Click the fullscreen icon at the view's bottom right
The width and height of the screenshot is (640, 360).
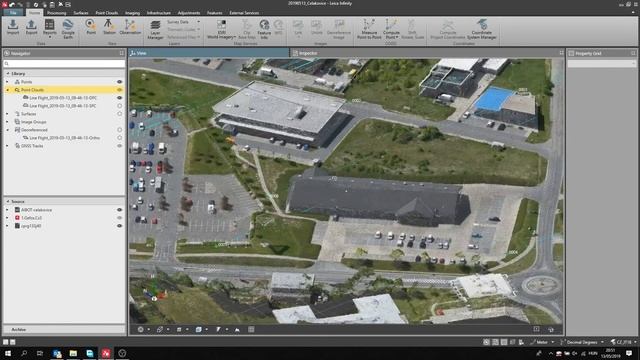pyautogui.click(x=536, y=329)
